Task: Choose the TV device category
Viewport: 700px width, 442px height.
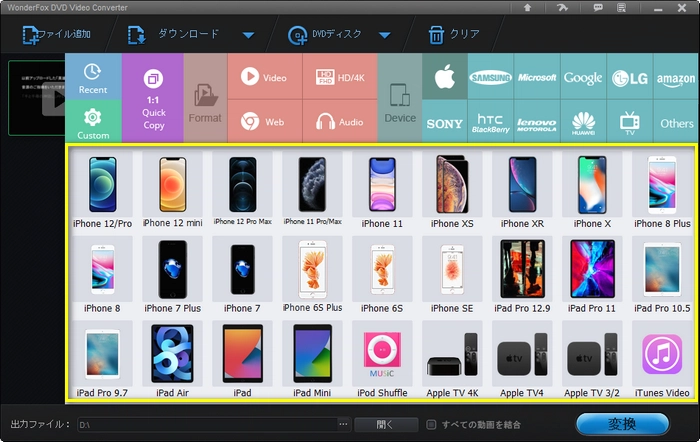Action: point(630,122)
